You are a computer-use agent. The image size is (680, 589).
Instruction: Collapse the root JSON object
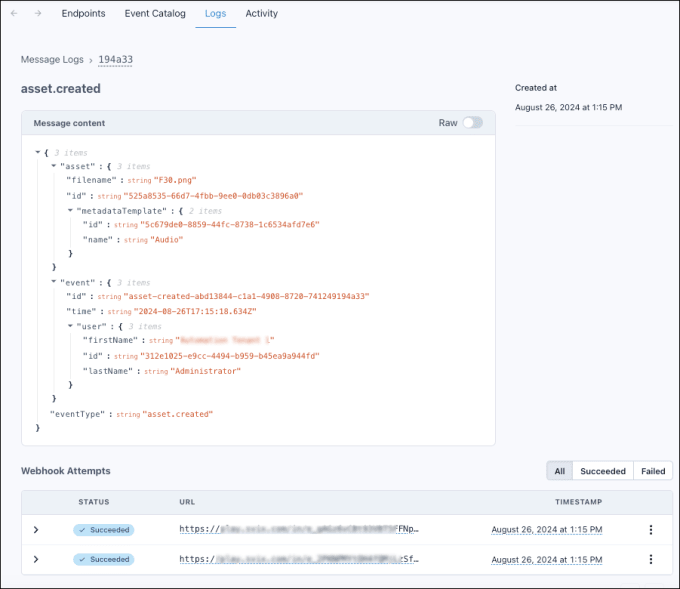click(x=37, y=152)
